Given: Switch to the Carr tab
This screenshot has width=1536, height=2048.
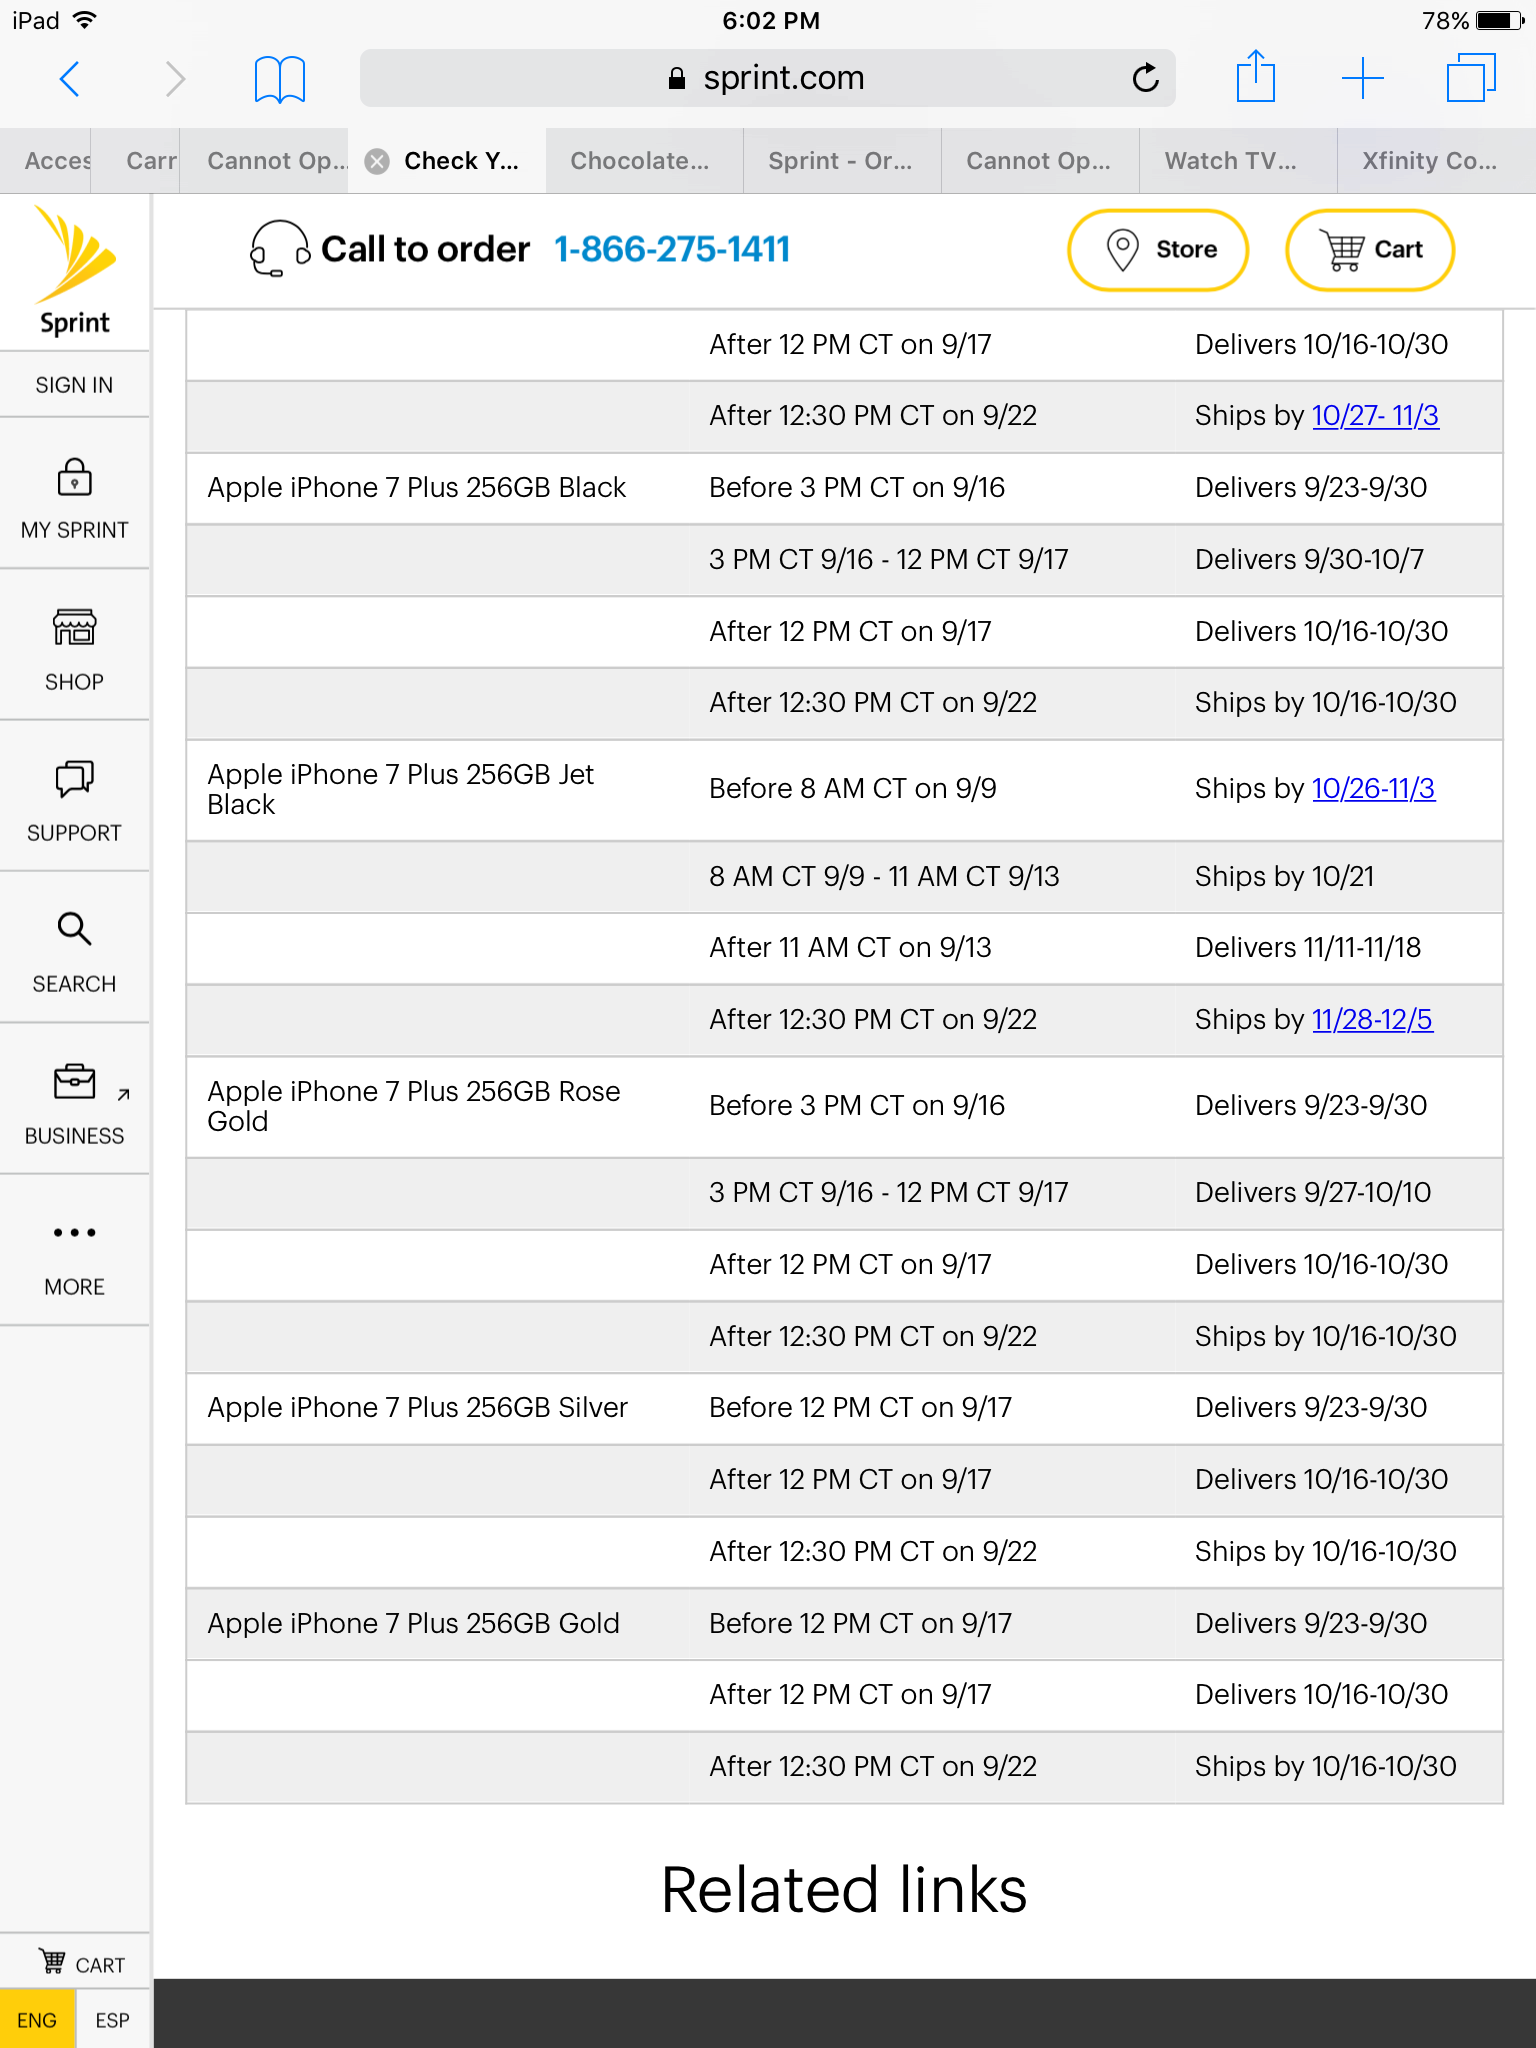Looking at the screenshot, I should (136, 161).
